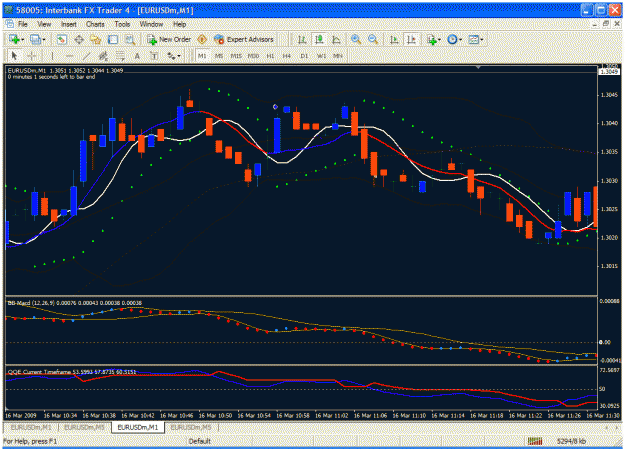
Task: Click the '0 minutes 1 seconds left to bar end' text
Action: click(x=51, y=77)
